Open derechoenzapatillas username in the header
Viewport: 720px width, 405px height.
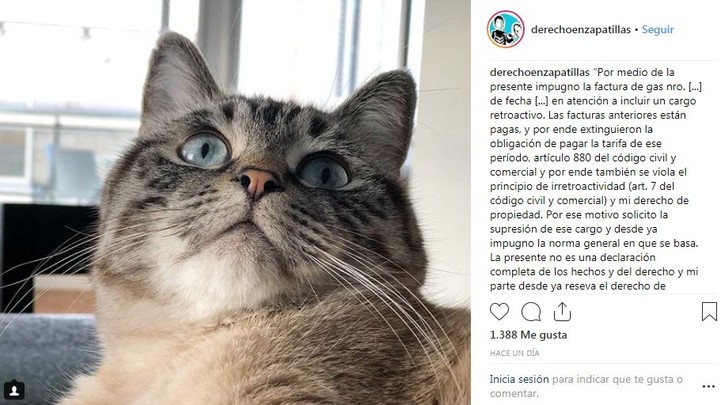pos(581,29)
